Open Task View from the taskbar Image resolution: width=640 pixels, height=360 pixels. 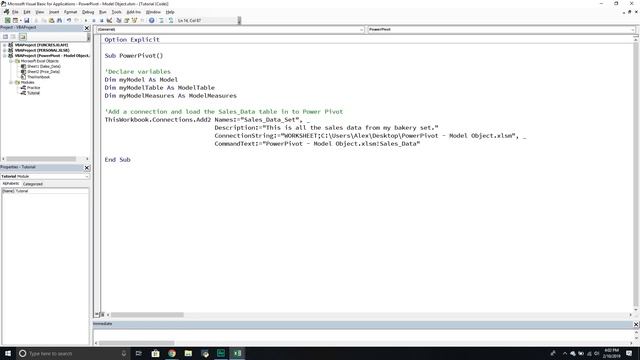139,353
